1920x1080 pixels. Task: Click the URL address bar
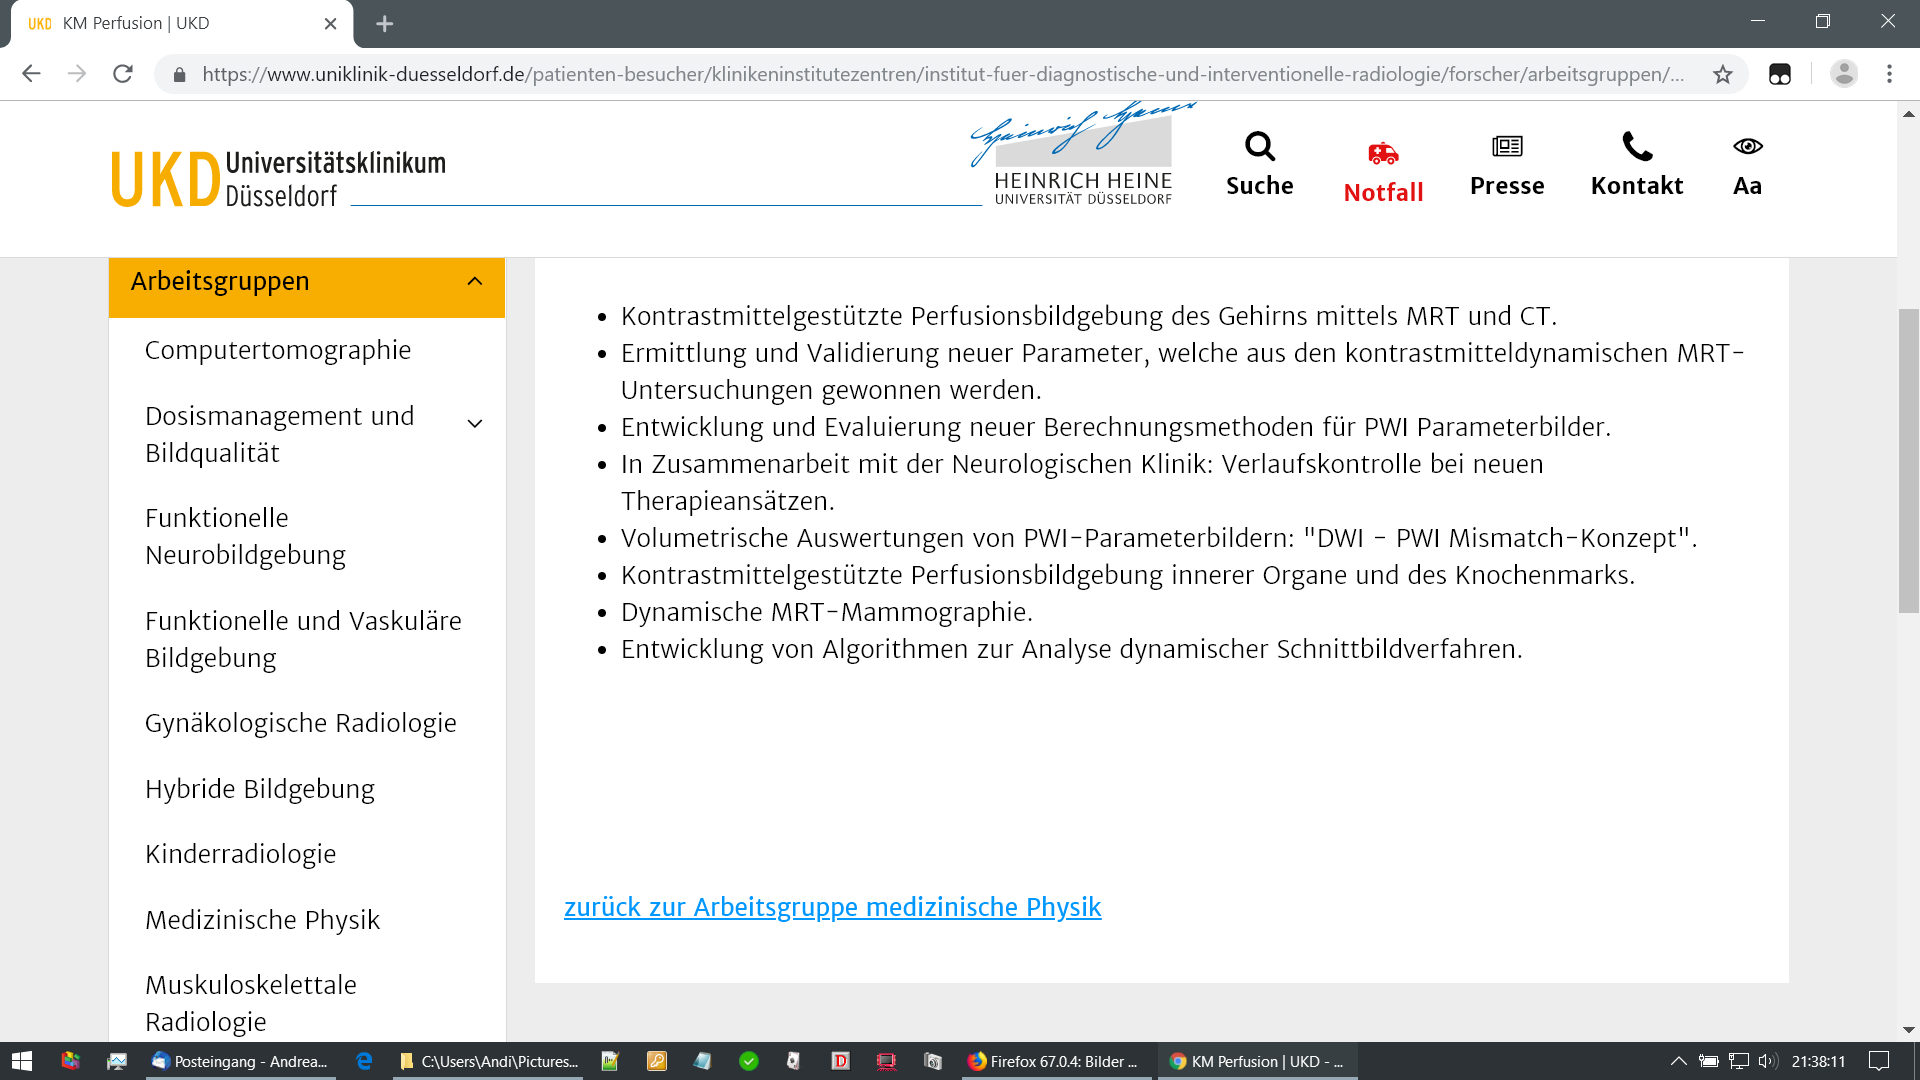pyautogui.click(x=940, y=74)
